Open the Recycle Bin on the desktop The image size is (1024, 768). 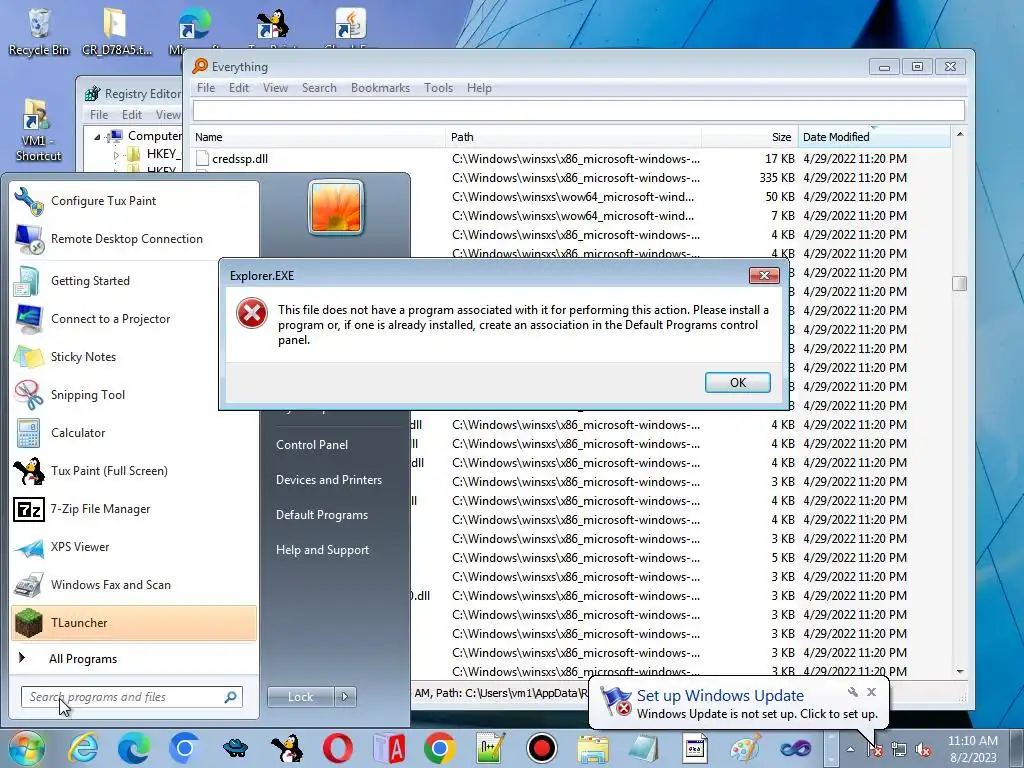(x=39, y=31)
